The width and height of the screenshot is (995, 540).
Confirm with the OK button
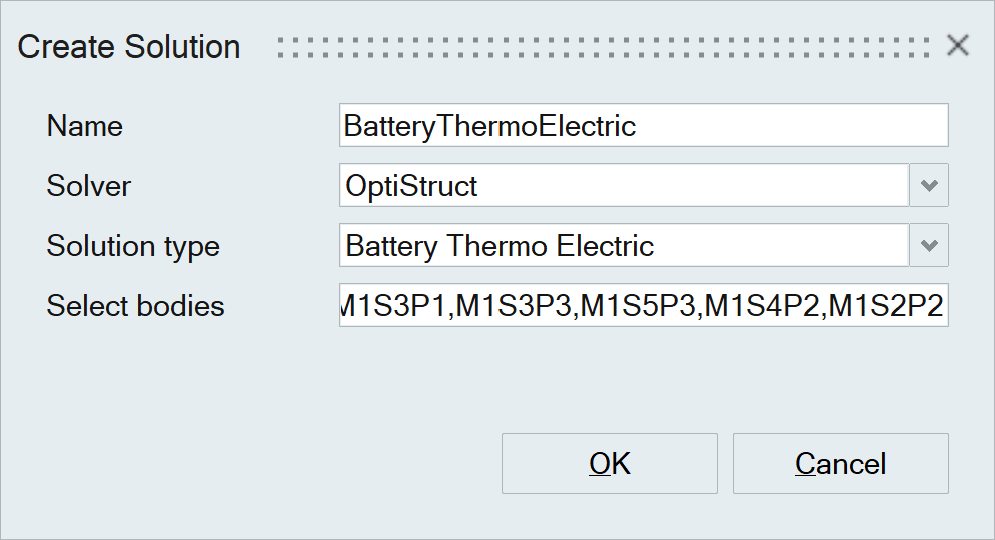pyautogui.click(x=609, y=463)
